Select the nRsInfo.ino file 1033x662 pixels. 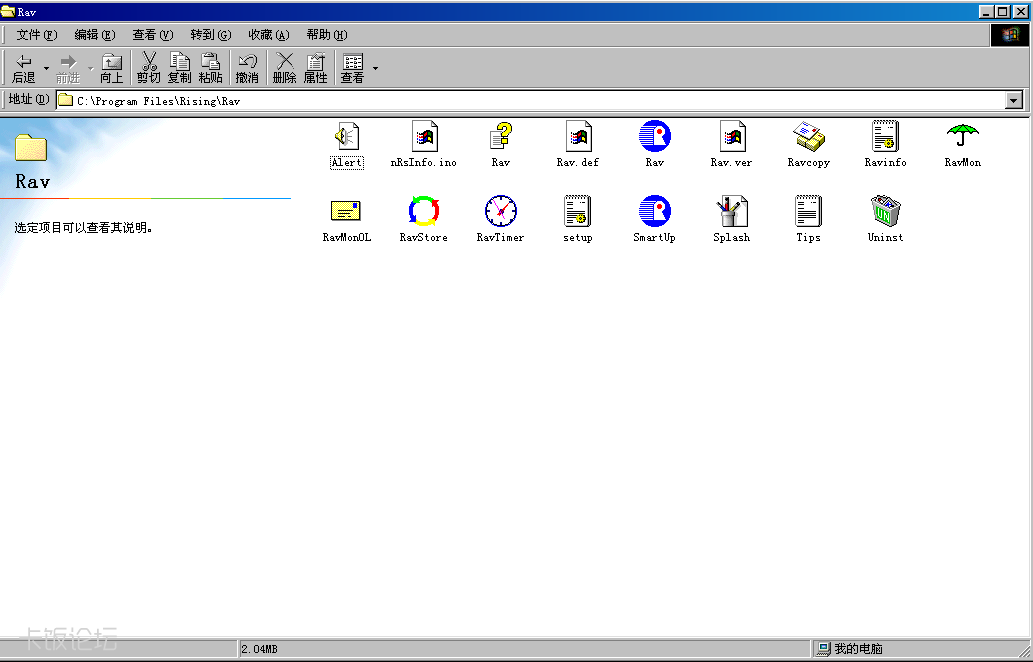pos(424,137)
